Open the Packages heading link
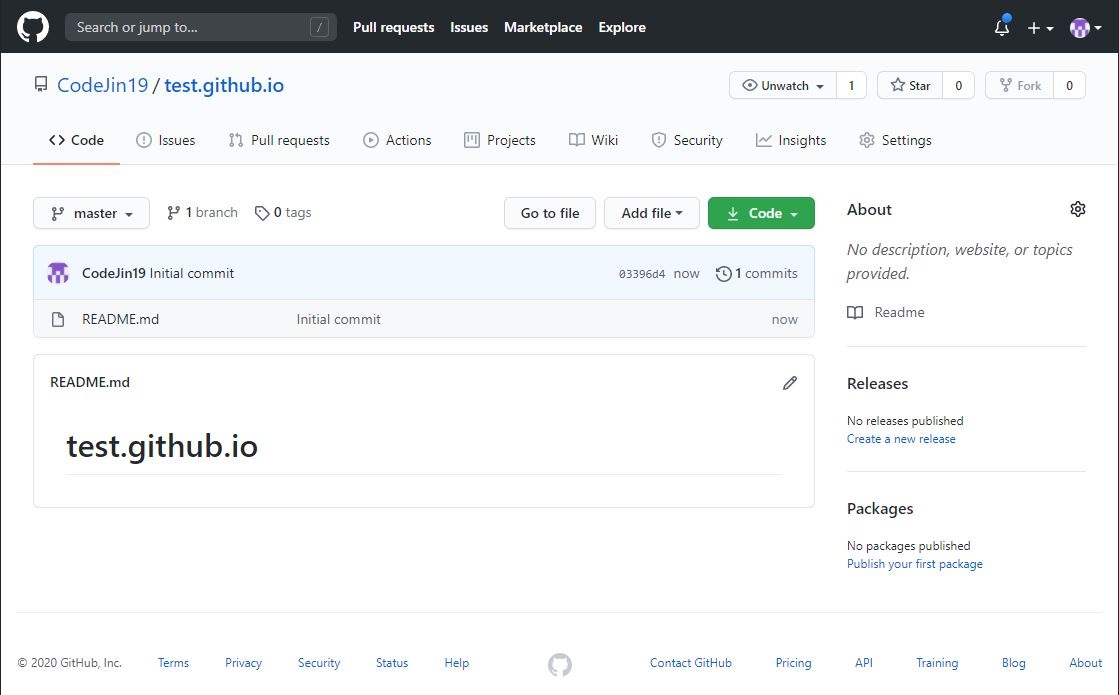Viewport: 1119px width, 695px height. [x=880, y=509]
